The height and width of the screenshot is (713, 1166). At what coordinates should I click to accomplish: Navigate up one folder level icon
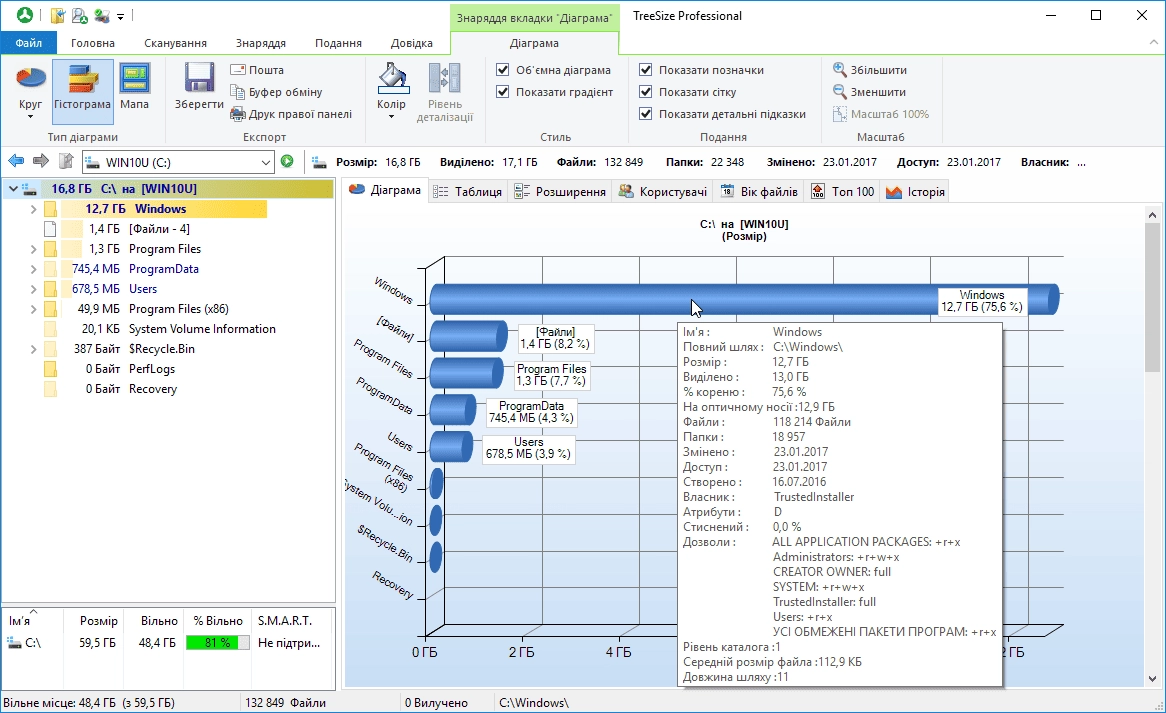click(65, 161)
